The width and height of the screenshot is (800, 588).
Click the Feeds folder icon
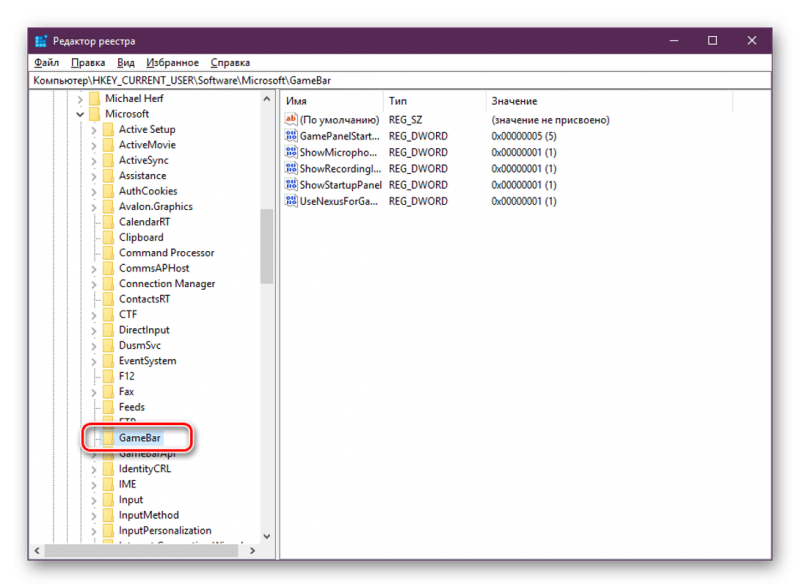108,407
